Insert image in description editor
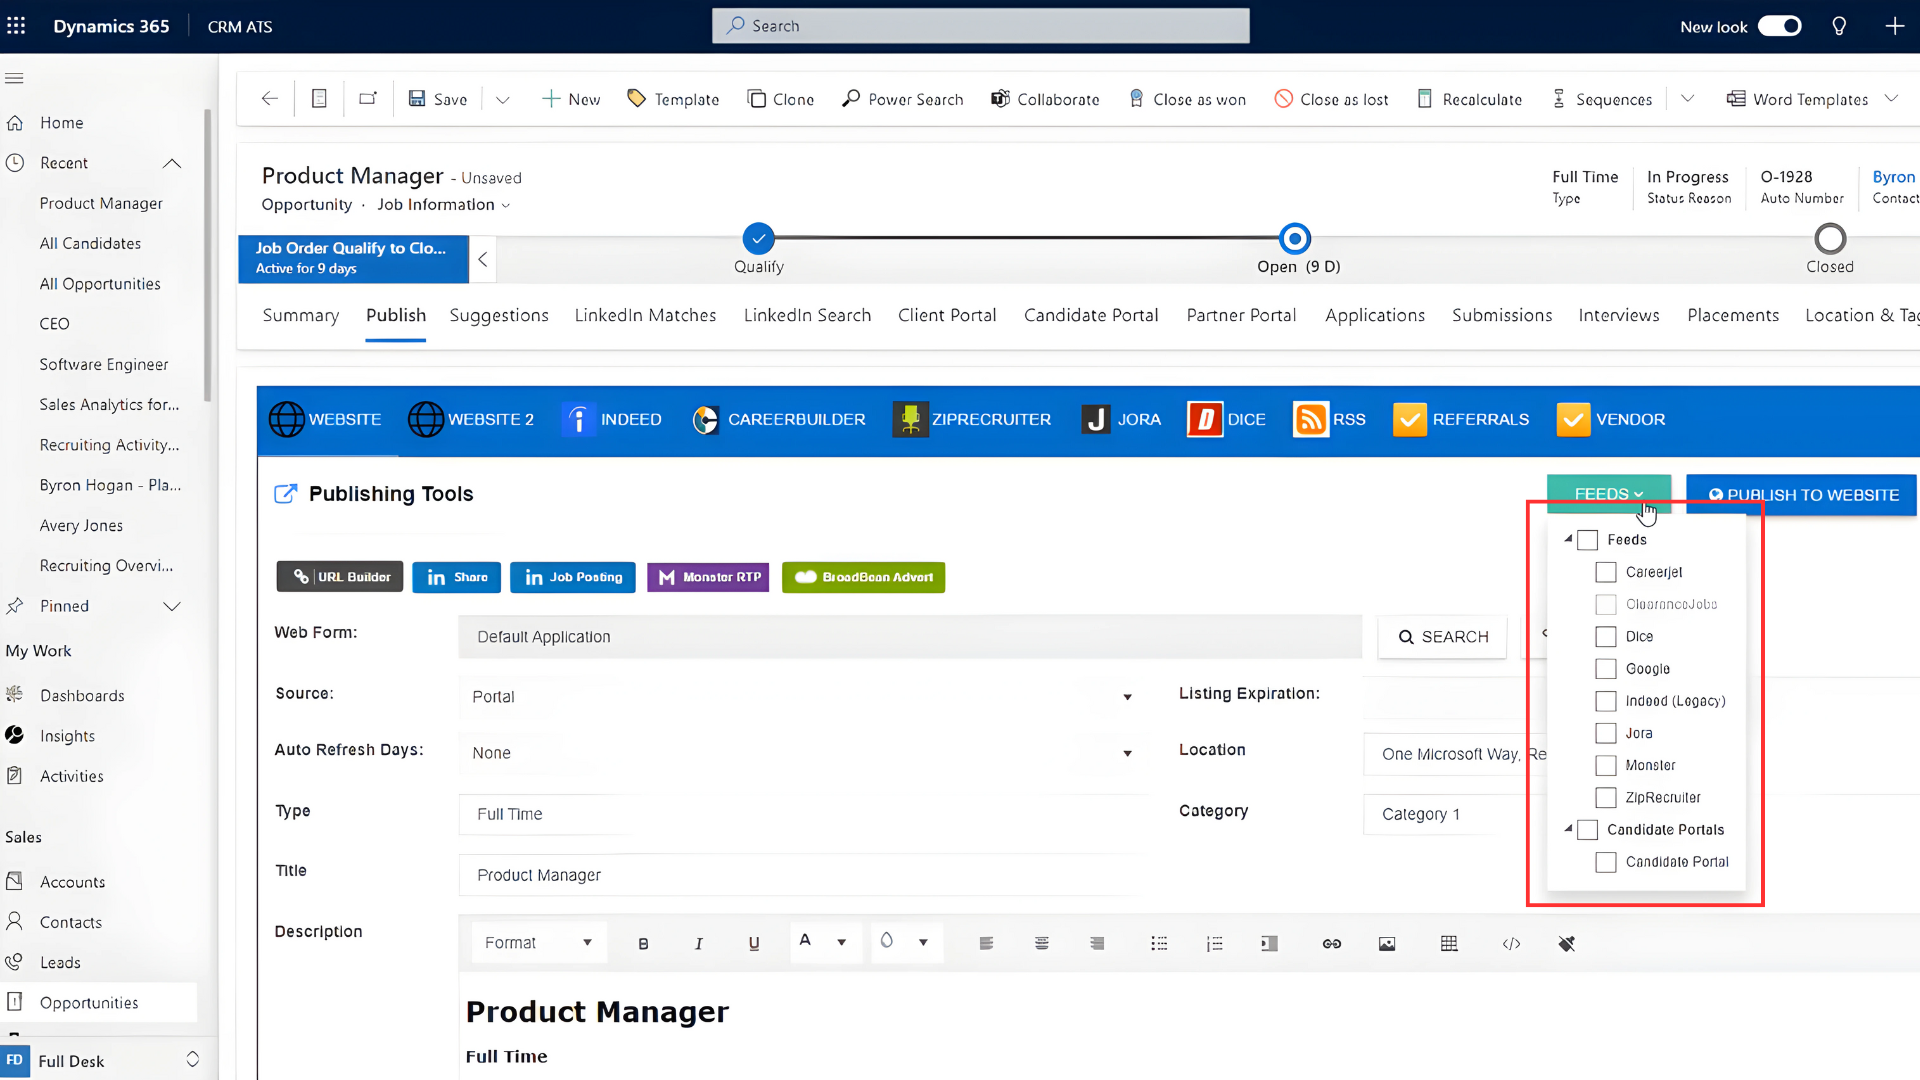Screen dimensions: 1920x1080 tap(1387, 943)
